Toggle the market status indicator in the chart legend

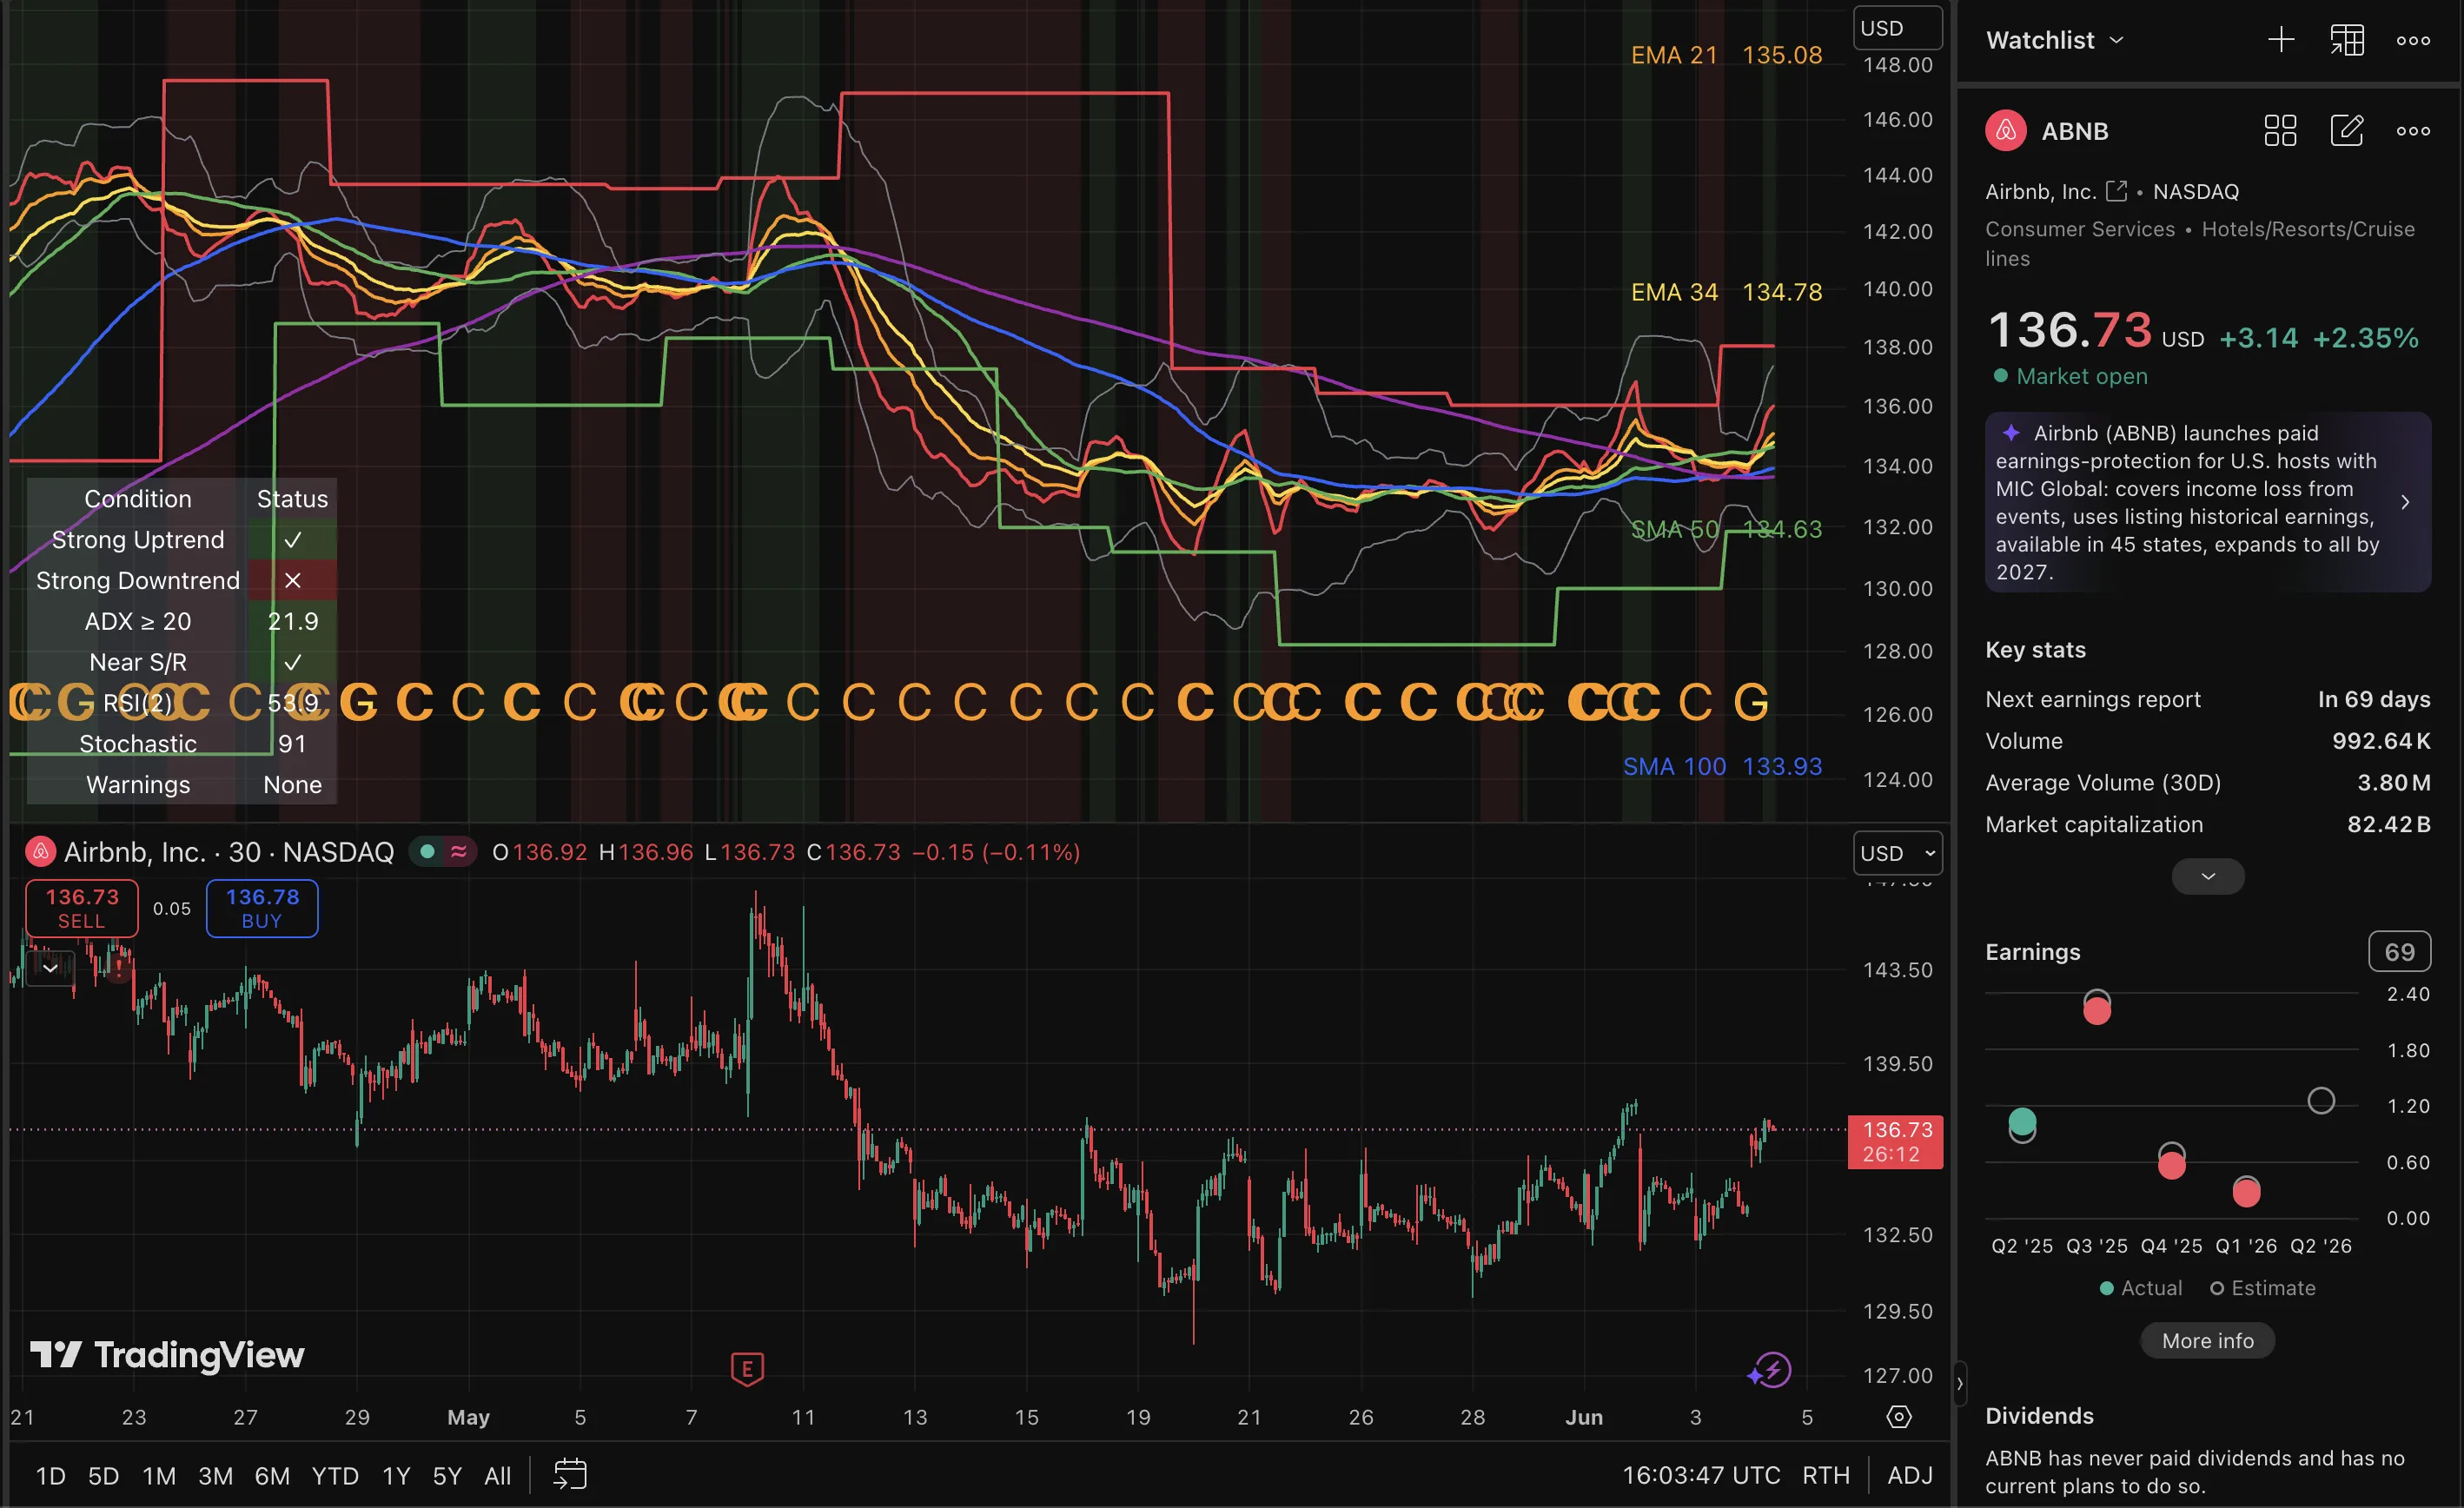click(x=428, y=852)
